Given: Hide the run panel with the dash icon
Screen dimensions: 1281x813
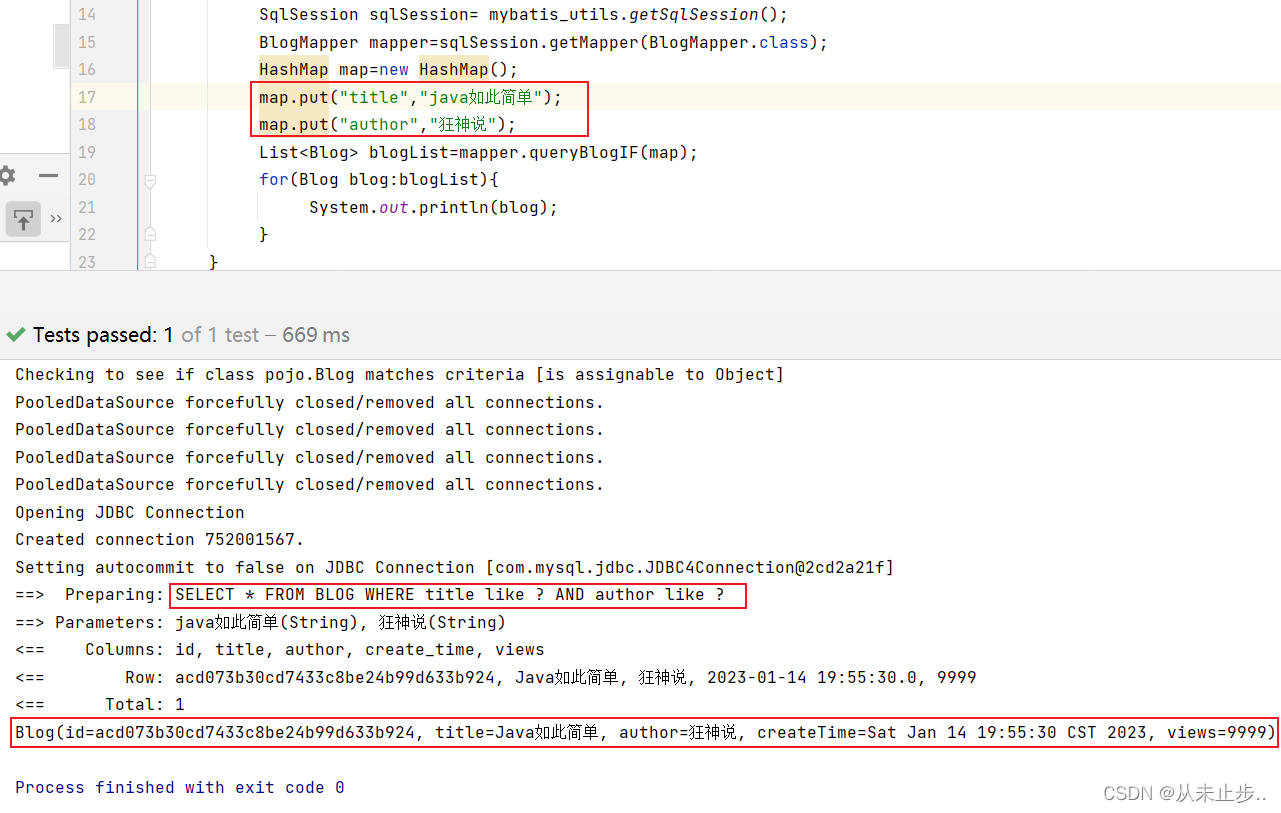Looking at the screenshot, I should point(48,176).
